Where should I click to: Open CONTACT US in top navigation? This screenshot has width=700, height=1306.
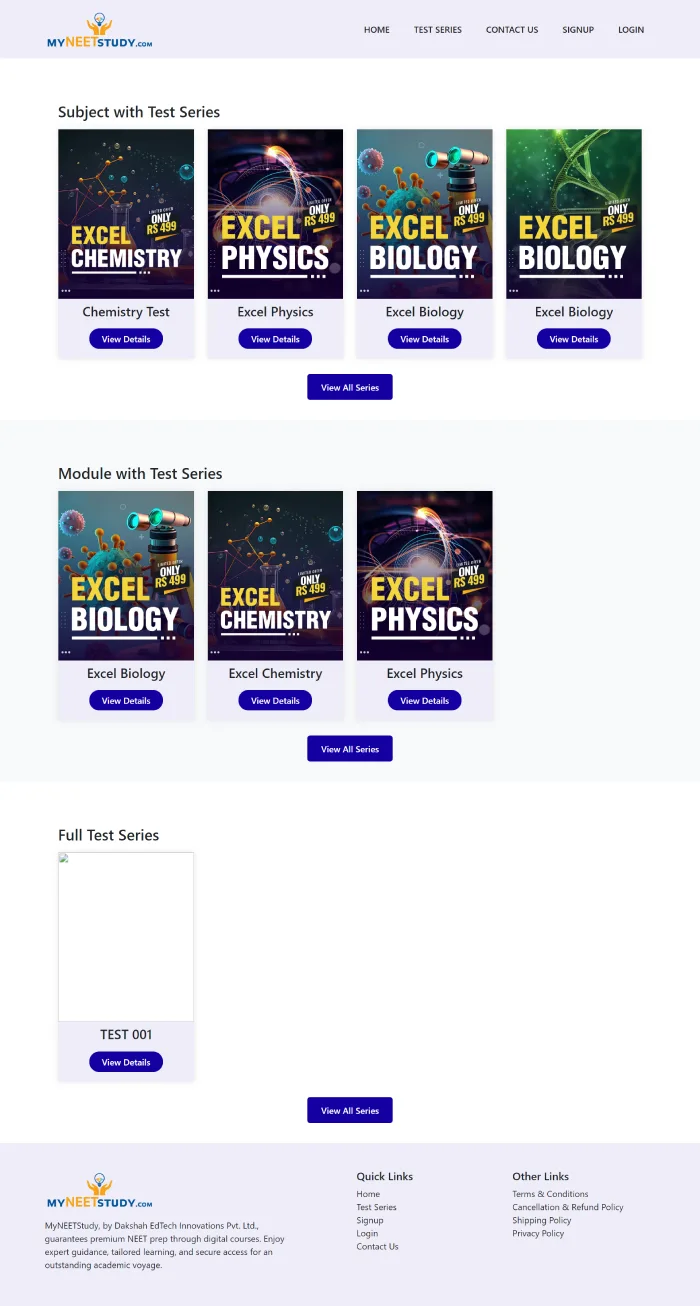click(512, 30)
